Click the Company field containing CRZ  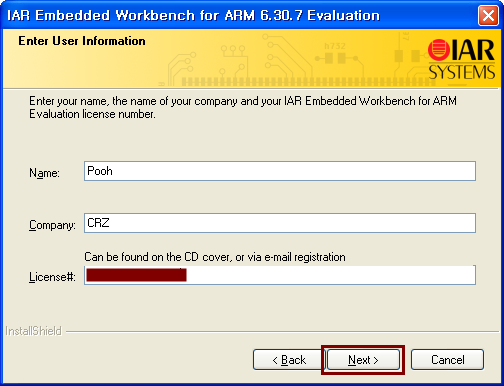click(x=280, y=223)
